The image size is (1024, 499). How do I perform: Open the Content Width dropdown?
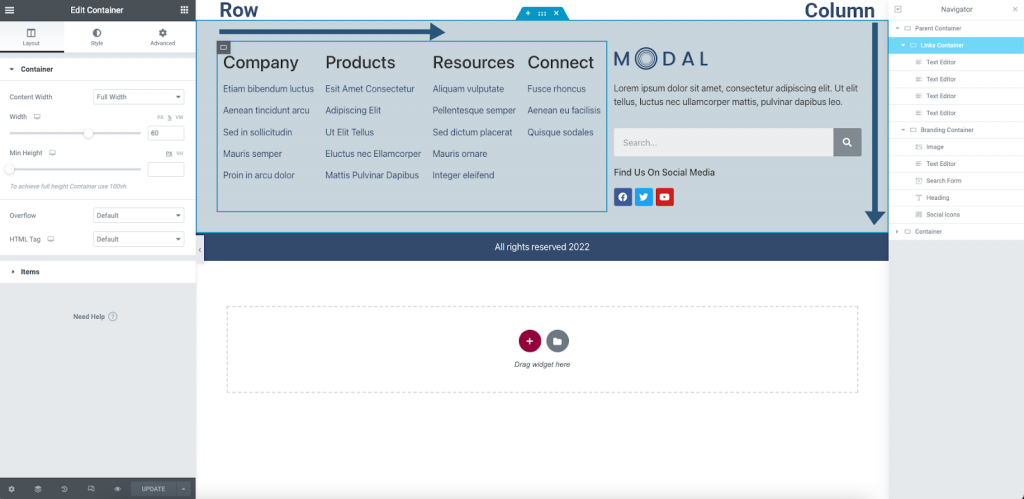click(138, 97)
